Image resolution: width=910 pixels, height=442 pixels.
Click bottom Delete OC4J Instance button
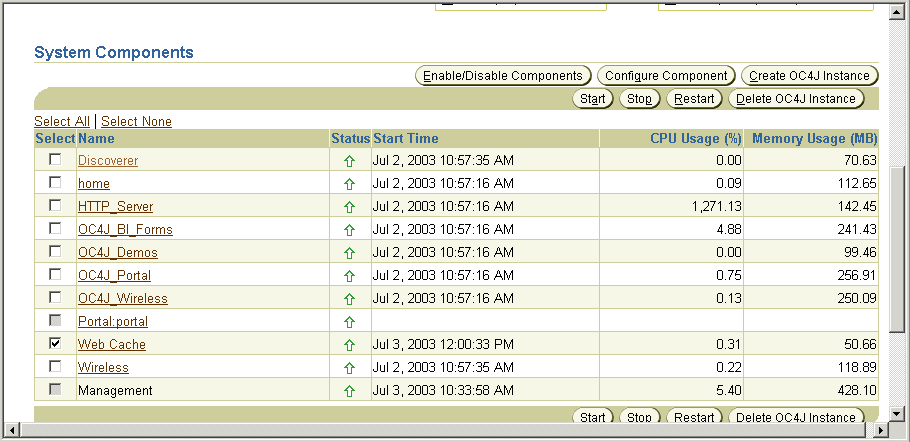coord(796,416)
